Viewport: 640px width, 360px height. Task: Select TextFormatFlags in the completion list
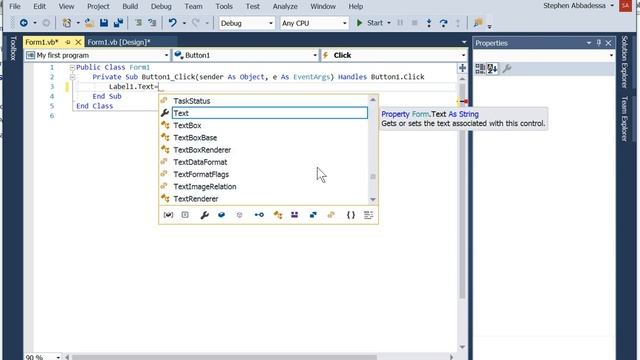201,174
